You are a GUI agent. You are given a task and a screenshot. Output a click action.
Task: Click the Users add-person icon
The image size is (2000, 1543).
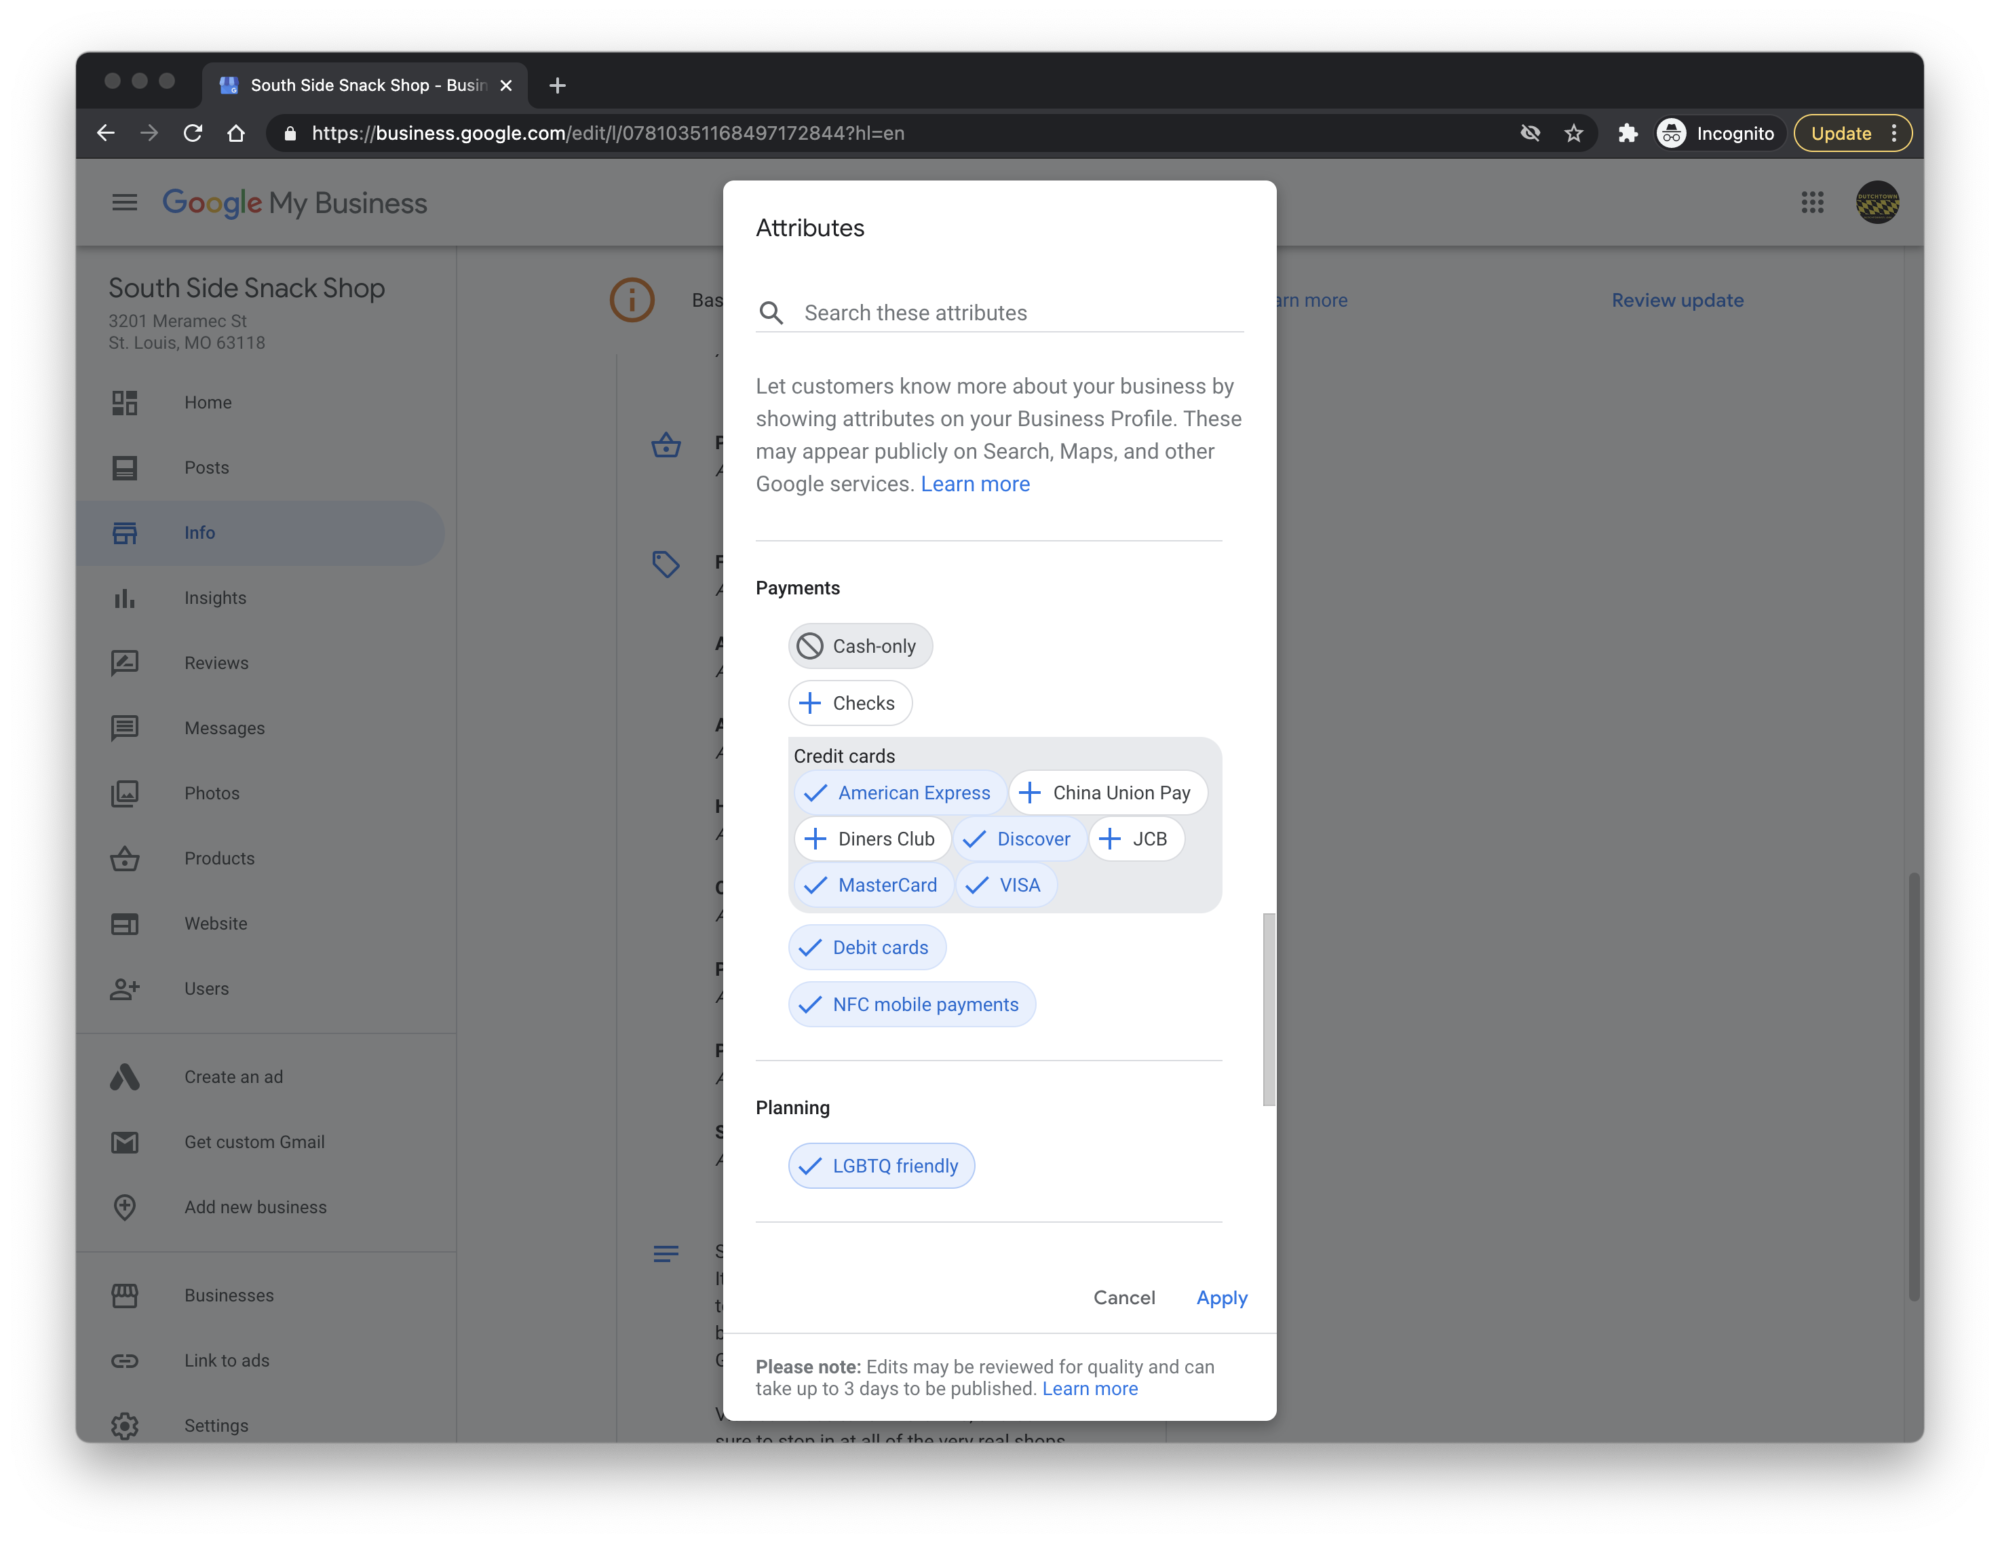coord(124,989)
